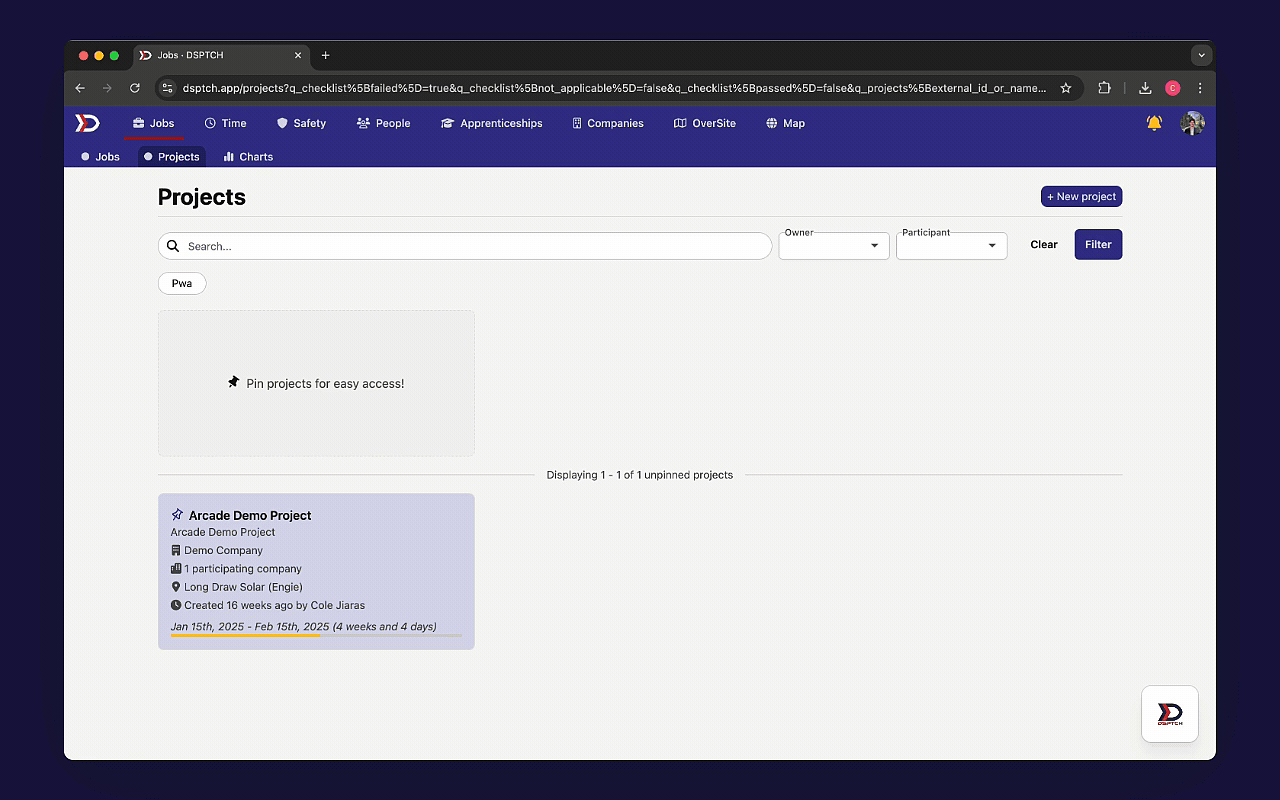
Task: Go back in the browser
Action: [x=80, y=88]
